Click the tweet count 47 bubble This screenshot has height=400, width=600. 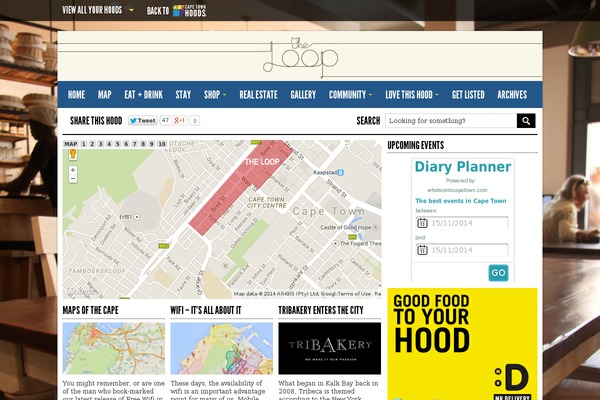point(165,120)
